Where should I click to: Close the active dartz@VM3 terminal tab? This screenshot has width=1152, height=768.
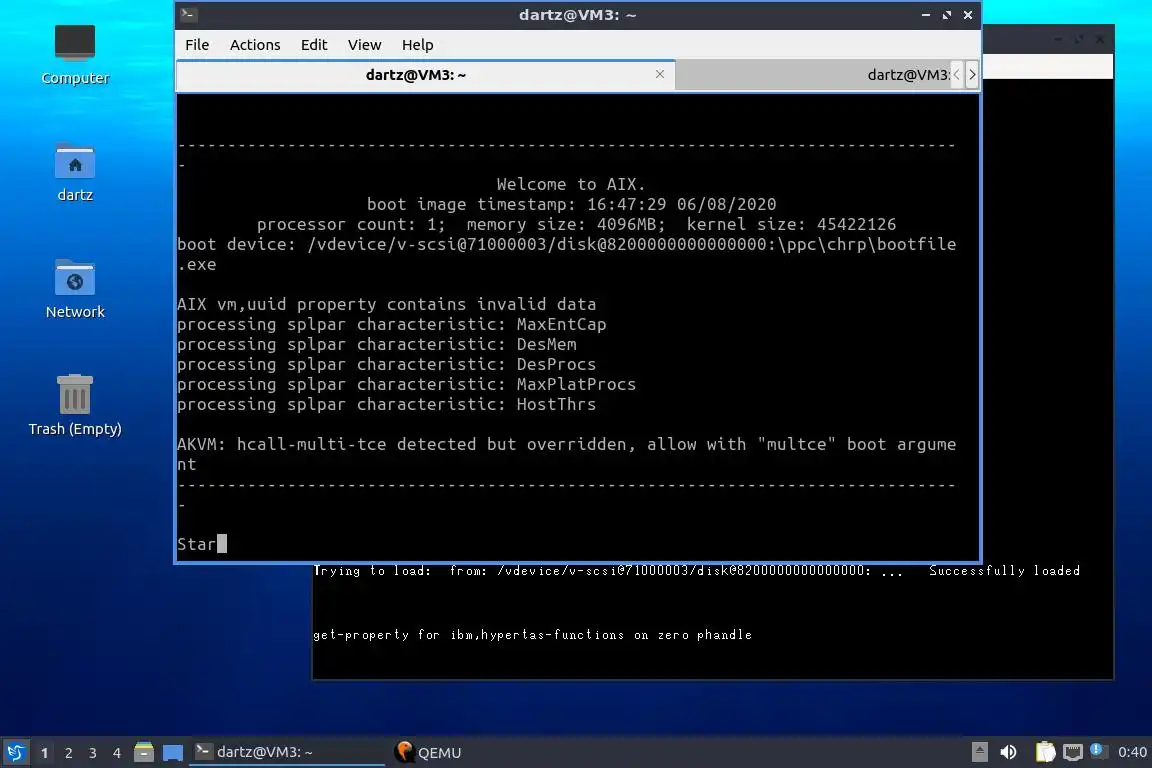coord(660,74)
